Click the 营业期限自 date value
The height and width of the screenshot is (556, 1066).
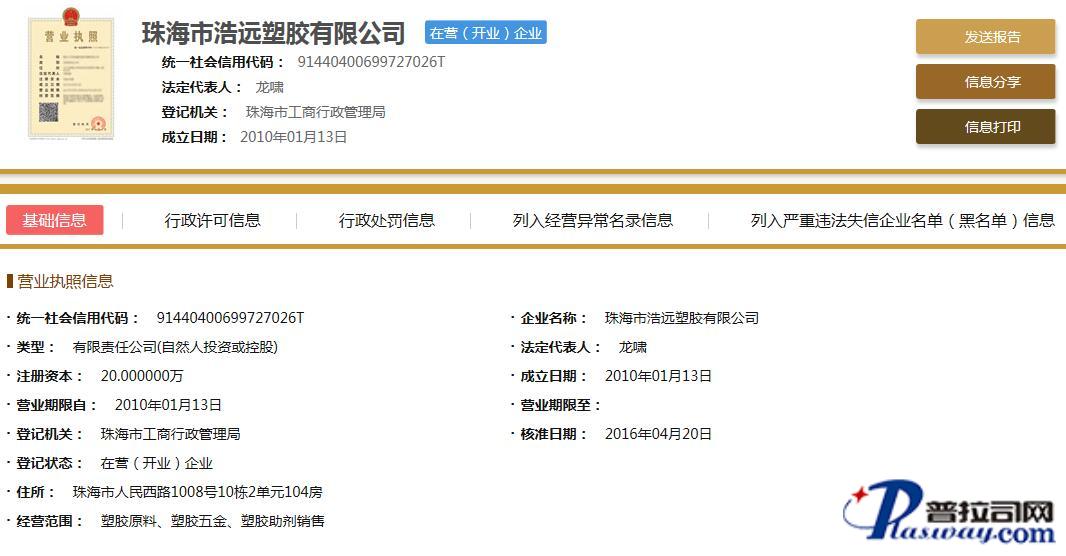pyautogui.click(x=168, y=405)
